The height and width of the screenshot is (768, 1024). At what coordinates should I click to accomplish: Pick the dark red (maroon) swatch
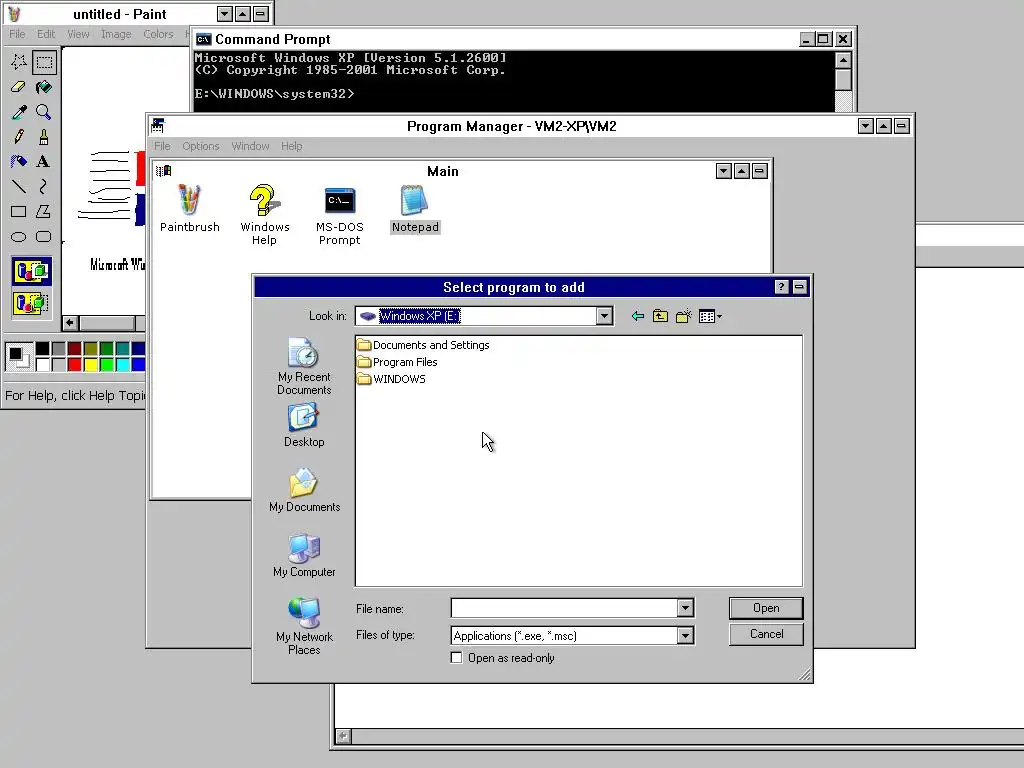pyautogui.click(x=74, y=349)
